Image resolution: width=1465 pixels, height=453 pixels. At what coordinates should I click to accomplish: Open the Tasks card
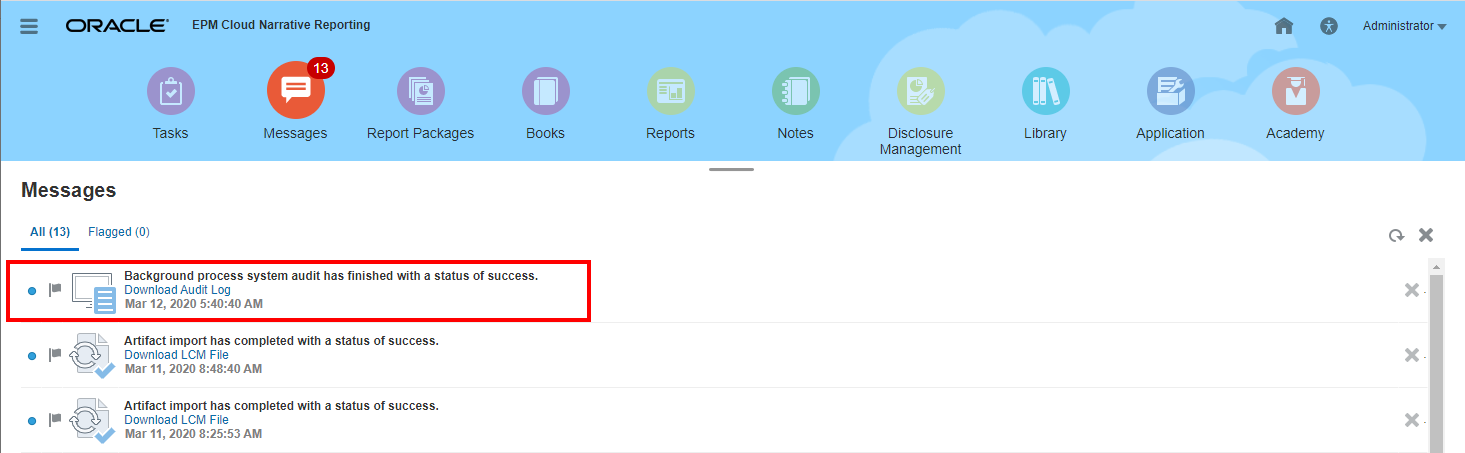[x=170, y=103]
